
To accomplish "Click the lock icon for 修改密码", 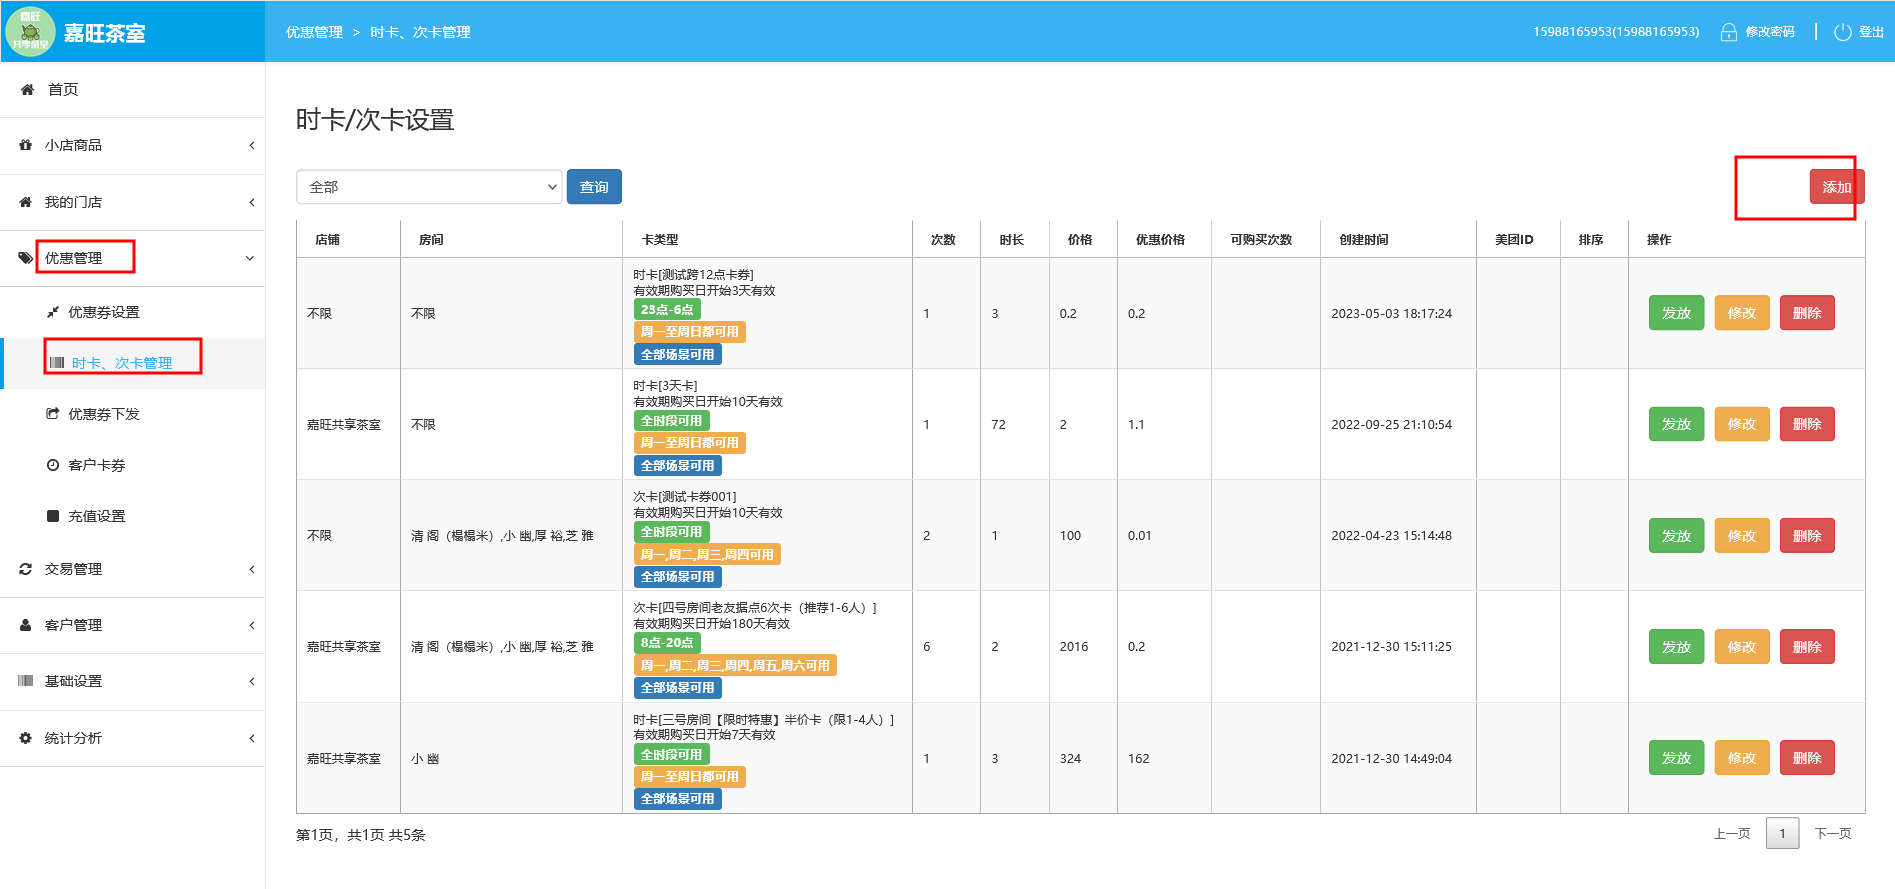I will tap(1728, 32).
